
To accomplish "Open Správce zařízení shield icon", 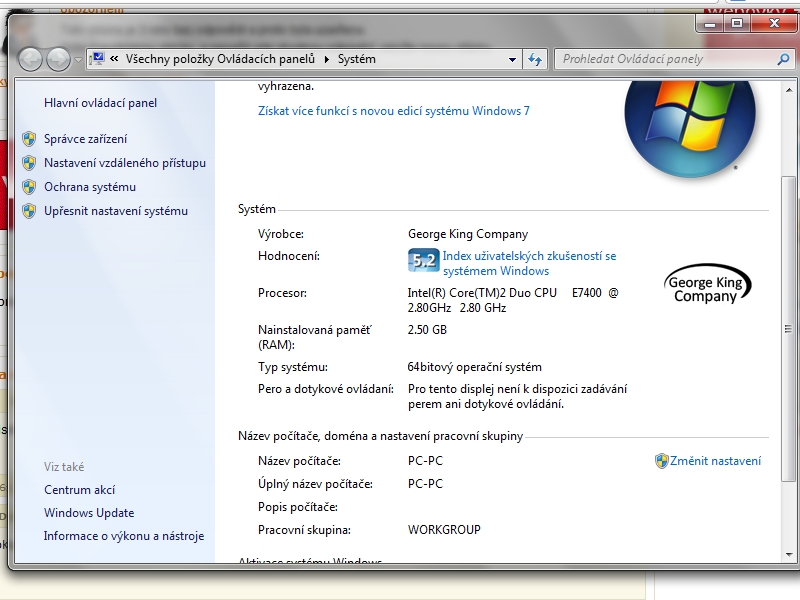I will coord(29,139).
